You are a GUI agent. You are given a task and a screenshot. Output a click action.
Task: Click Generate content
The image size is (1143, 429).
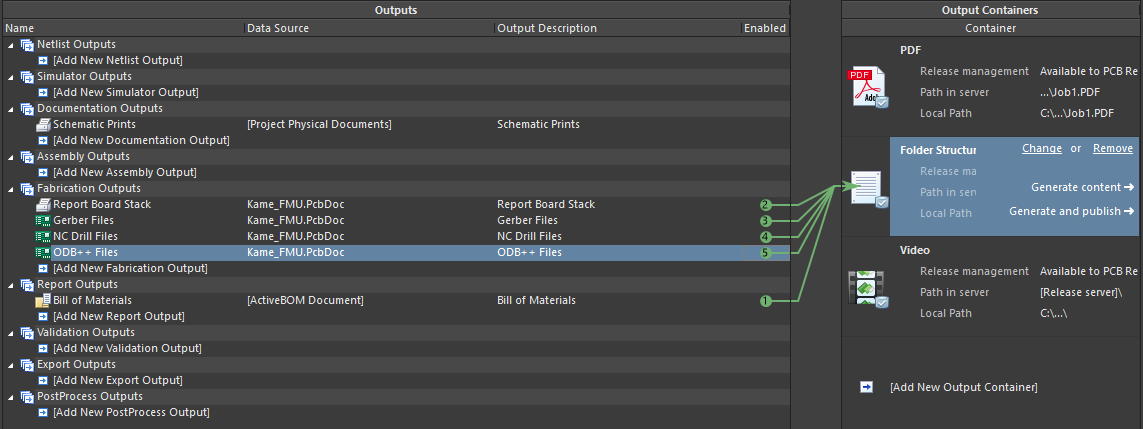1082,188
